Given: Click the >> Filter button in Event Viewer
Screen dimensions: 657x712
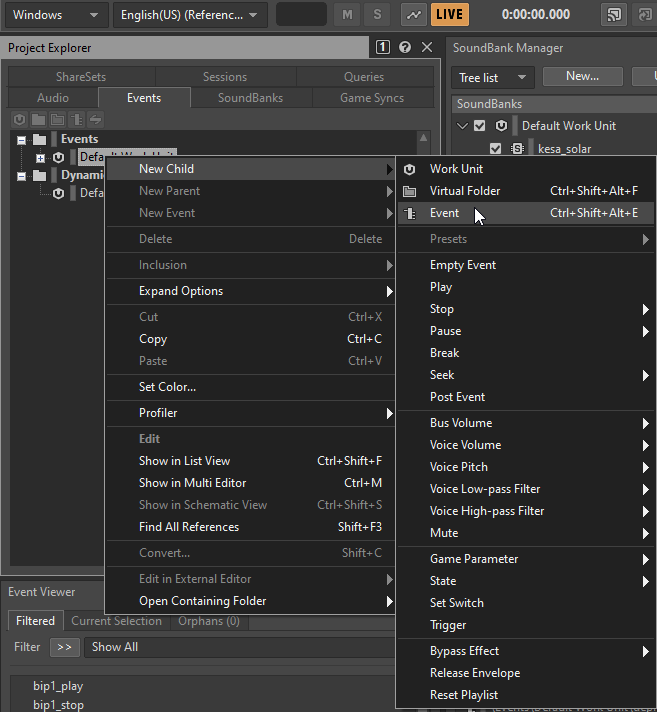Looking at the screenshot, I should 65,647.
